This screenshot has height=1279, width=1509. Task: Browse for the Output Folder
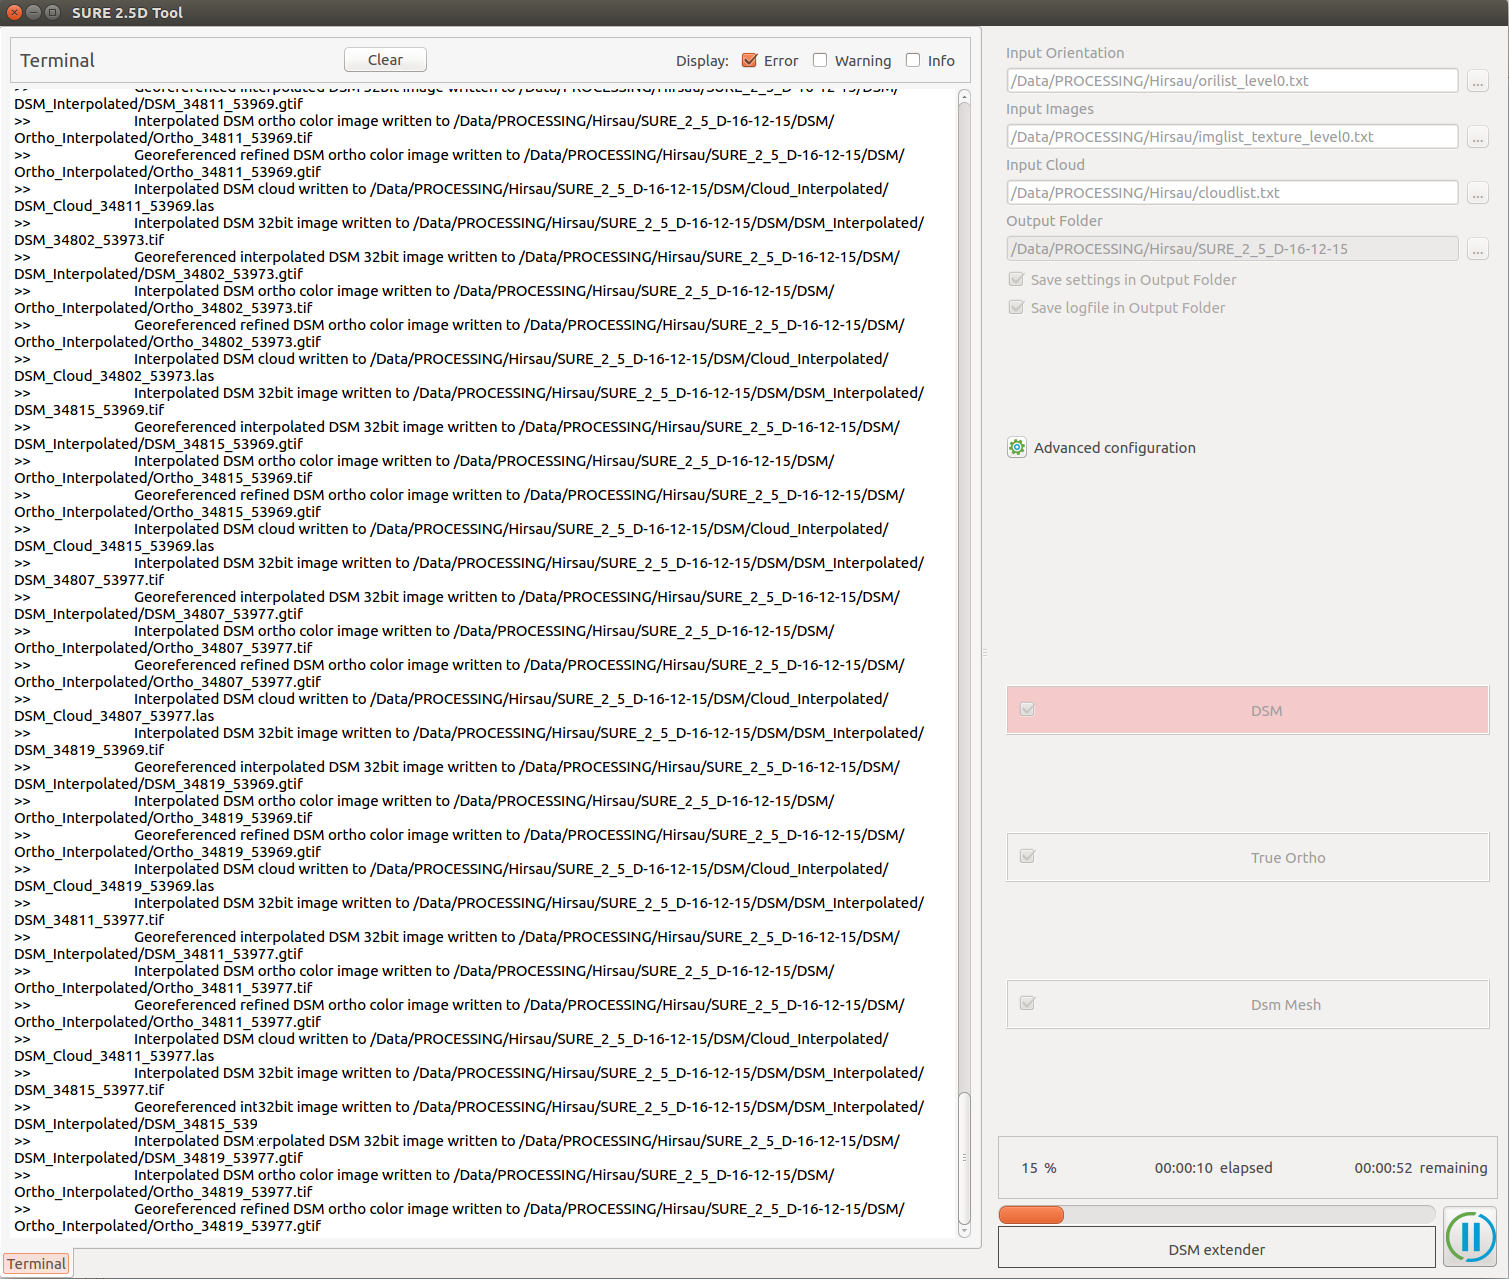coord(1478,249)
